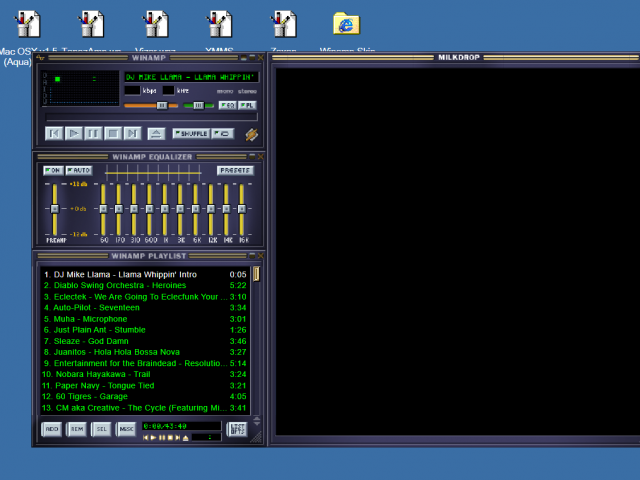Screen dimensions: 640x480
Task: Skip to previous track in main window
Action: (x=54, y=133)
